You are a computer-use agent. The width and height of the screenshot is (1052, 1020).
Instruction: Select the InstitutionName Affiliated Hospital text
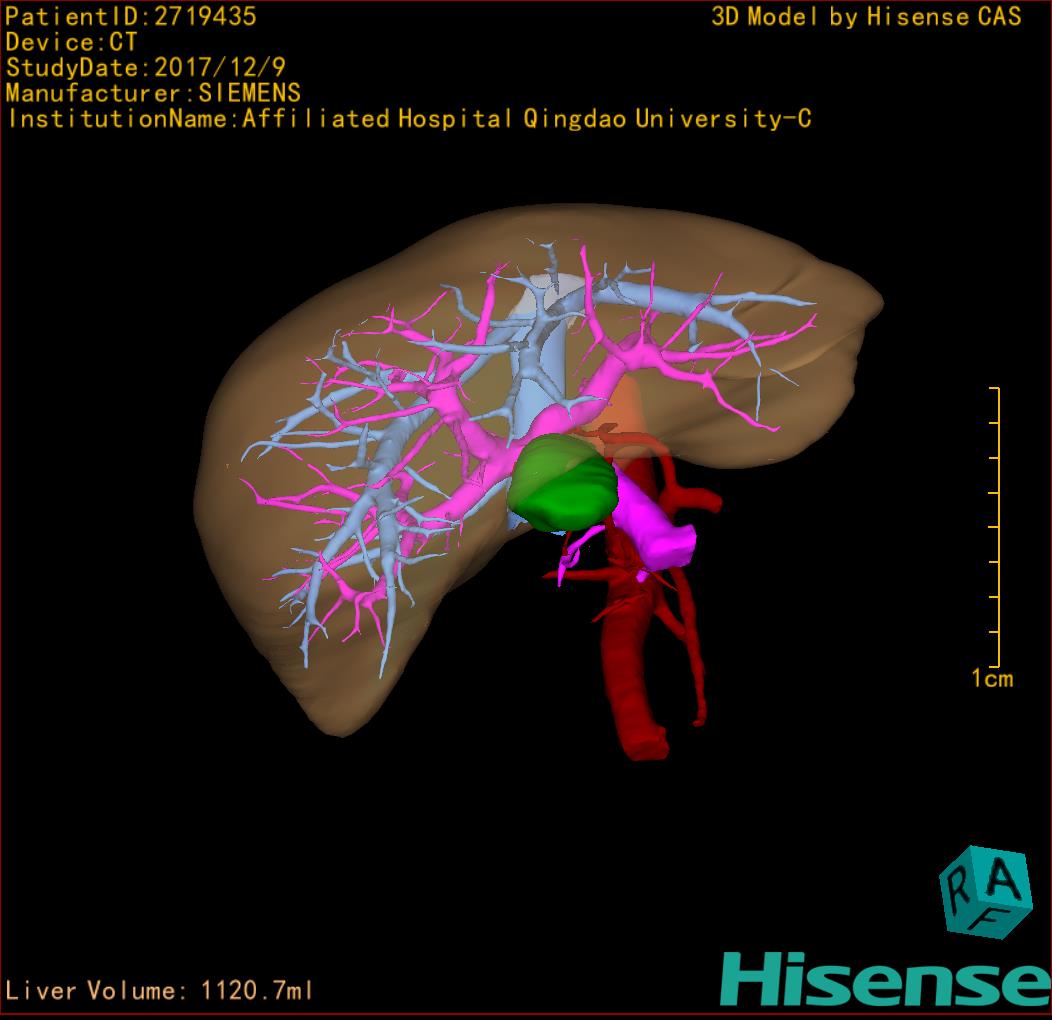409,119
